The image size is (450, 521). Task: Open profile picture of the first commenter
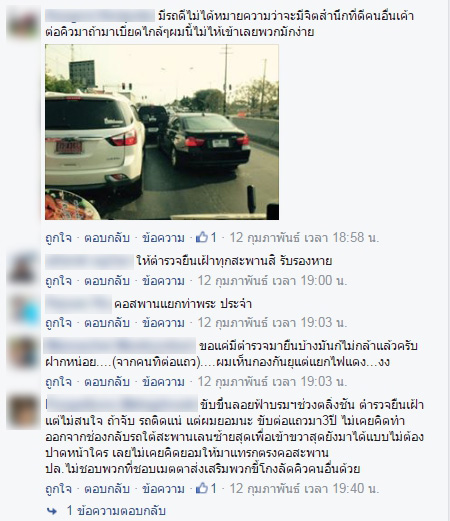click(x=23, y=24)
